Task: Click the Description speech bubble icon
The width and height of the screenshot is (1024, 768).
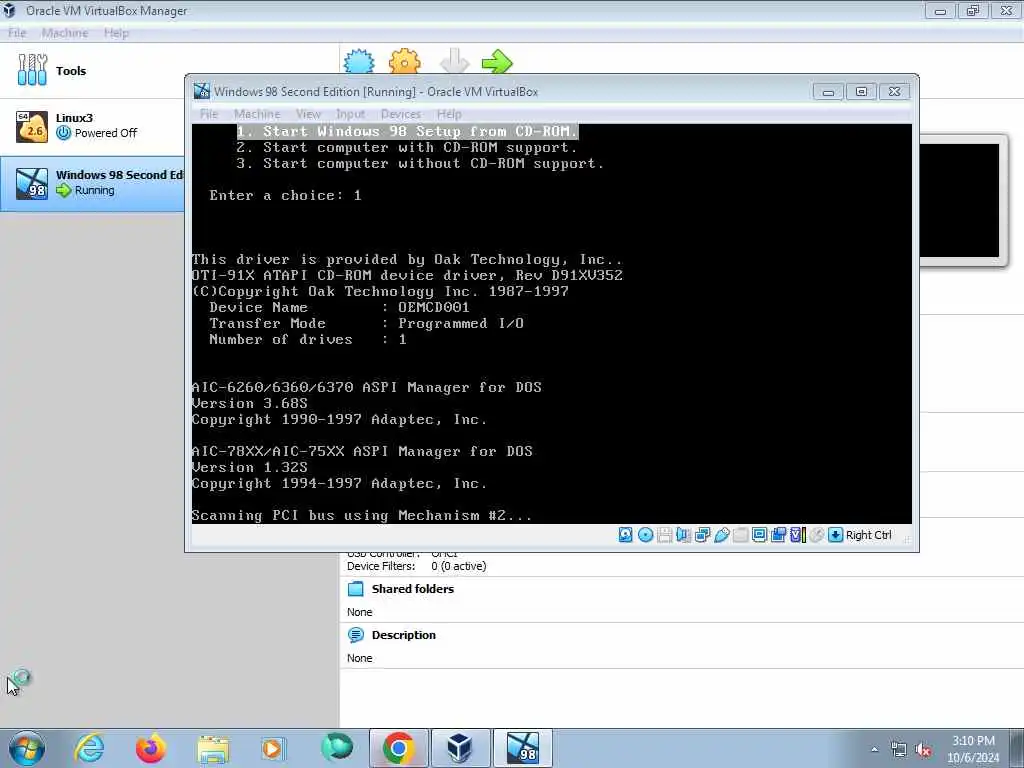Action: pos(356,635)
